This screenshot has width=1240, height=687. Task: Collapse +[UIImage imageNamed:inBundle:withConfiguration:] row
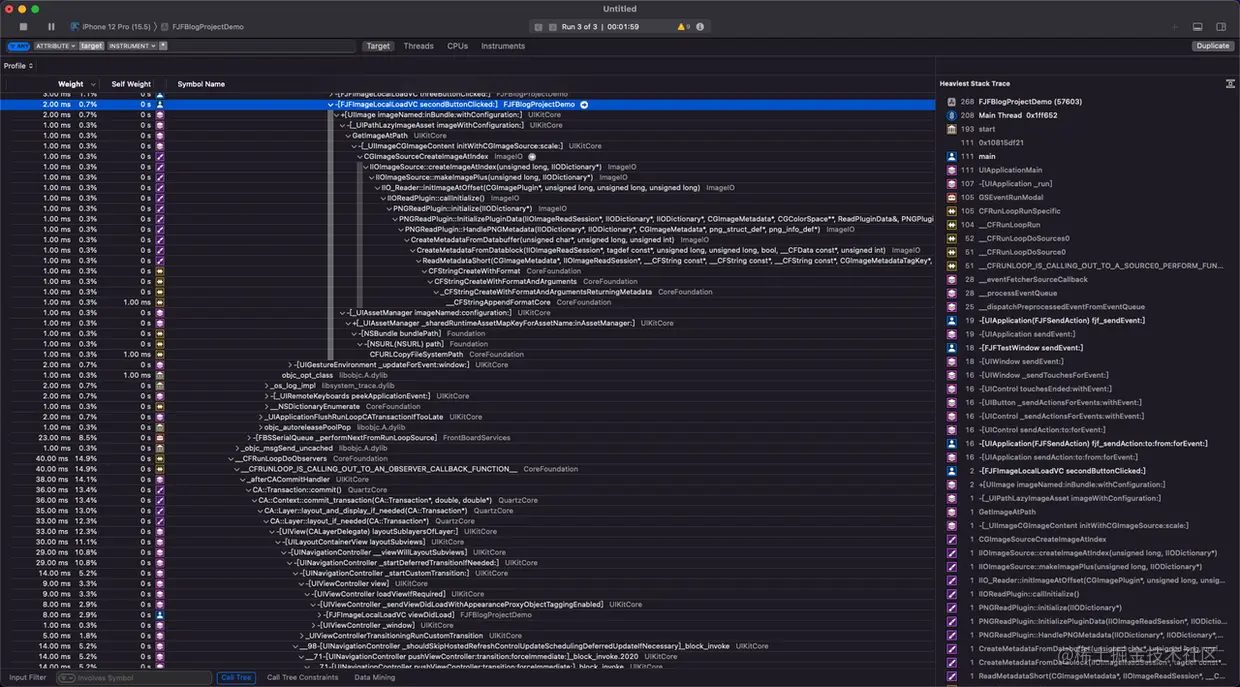pyautogui.click(x=337, y=115)
